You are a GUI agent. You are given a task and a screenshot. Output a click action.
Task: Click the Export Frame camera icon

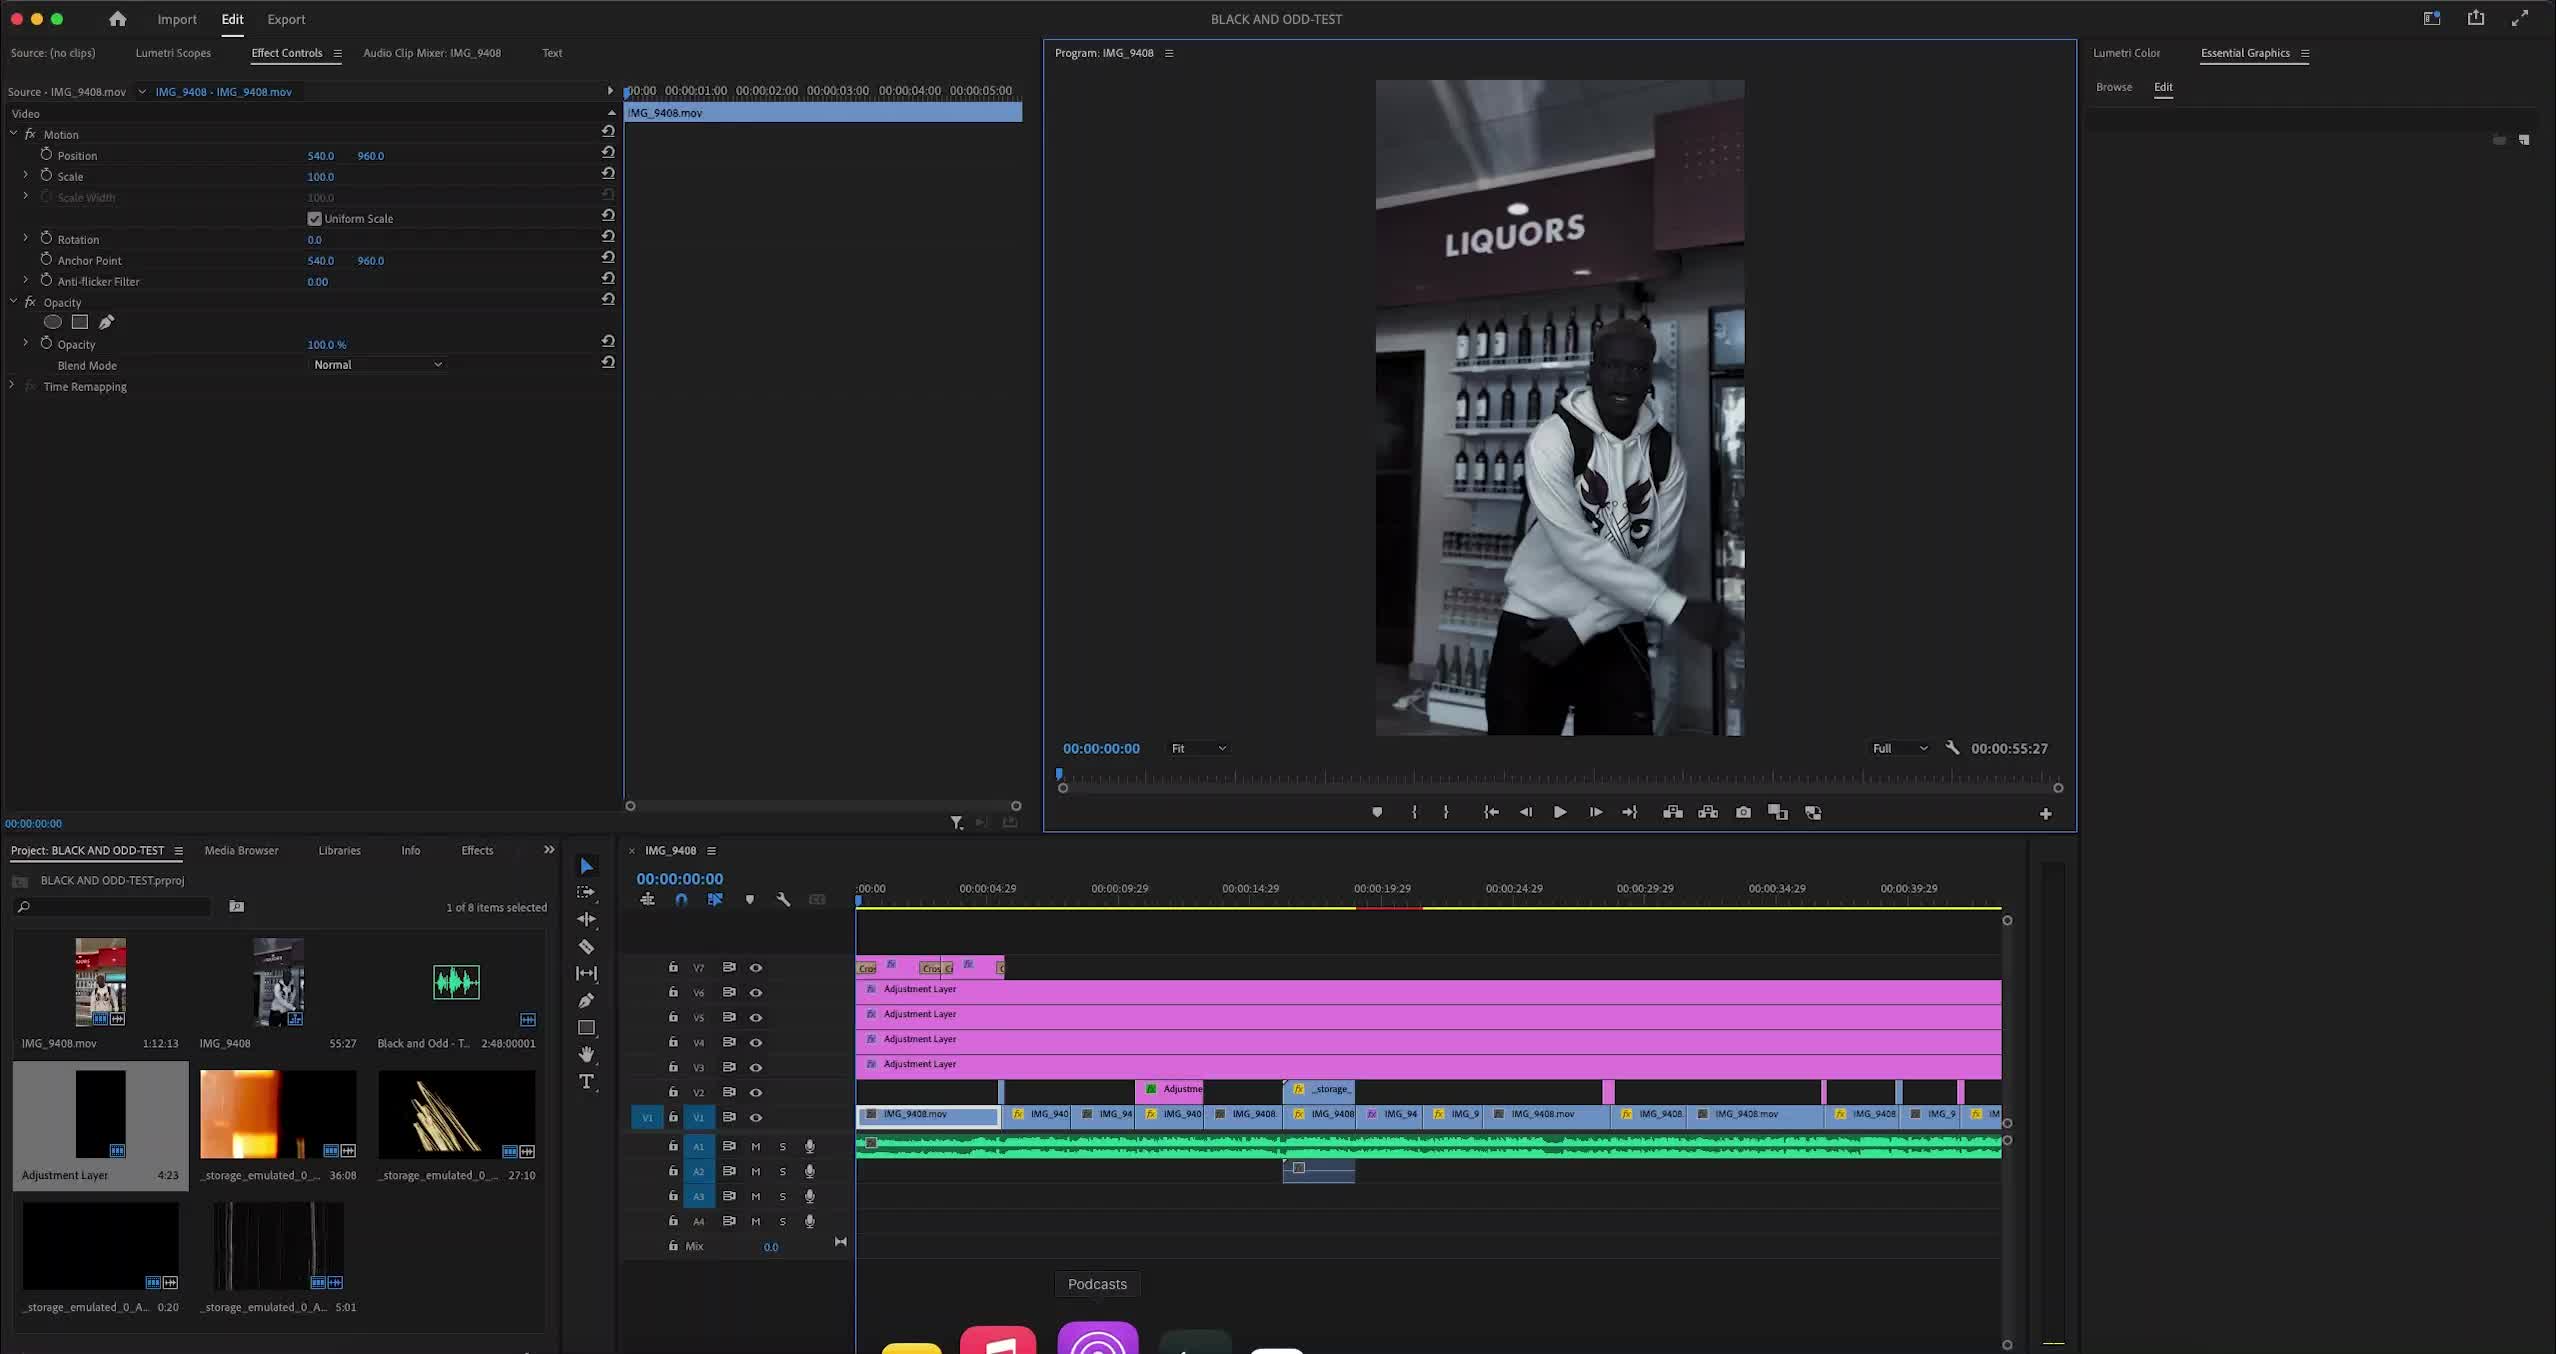pos(1743,812)
